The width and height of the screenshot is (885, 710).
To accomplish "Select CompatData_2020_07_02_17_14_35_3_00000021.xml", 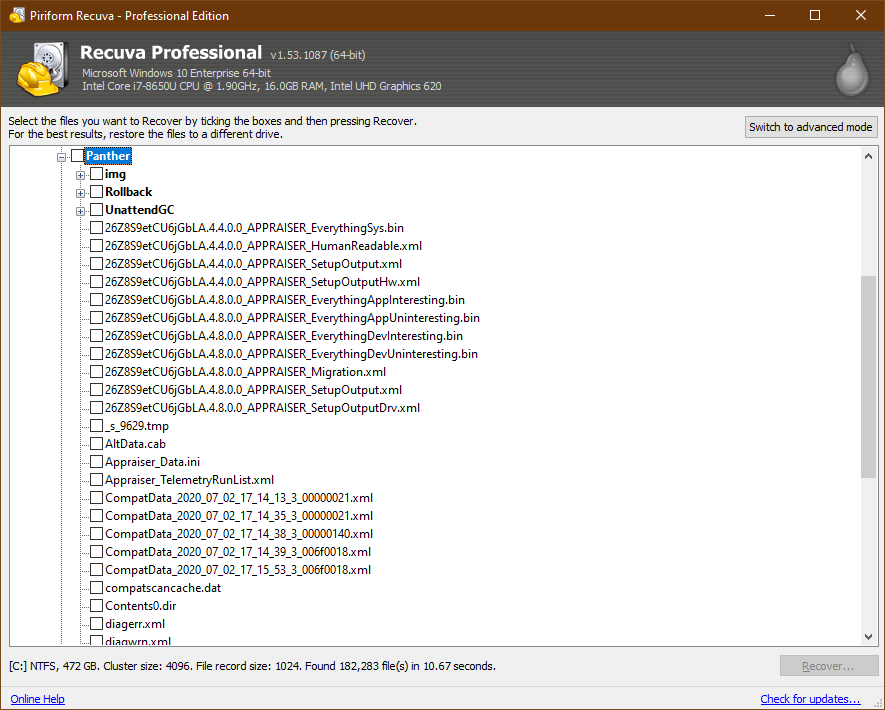I will (239, 516).
